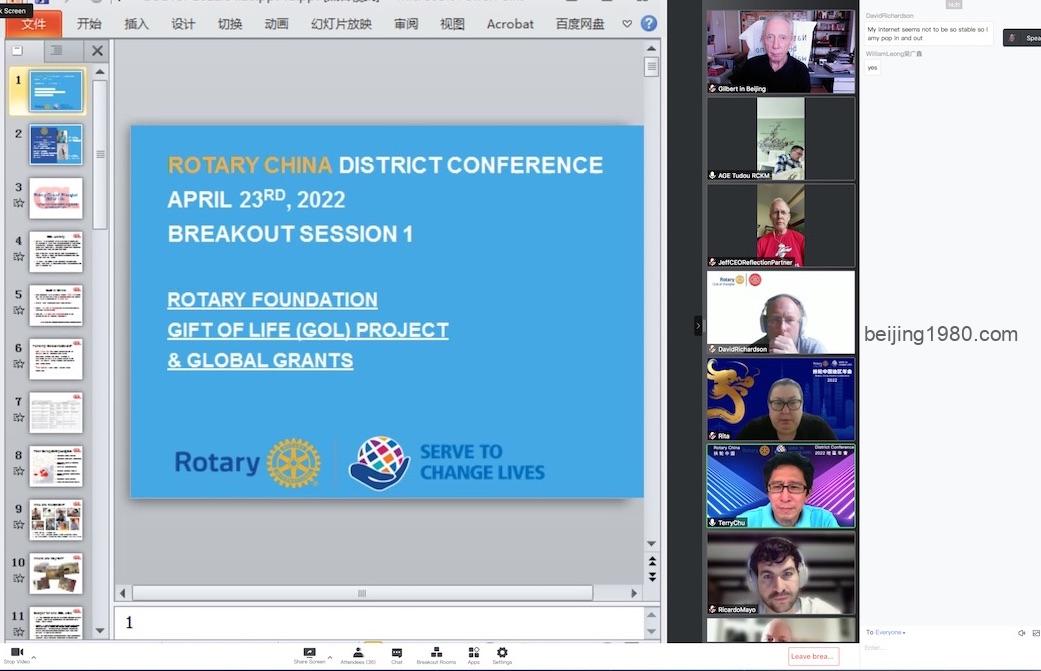The image size is (1041, 671).
Task: Switch to outline pane tab
Action: 57,50
